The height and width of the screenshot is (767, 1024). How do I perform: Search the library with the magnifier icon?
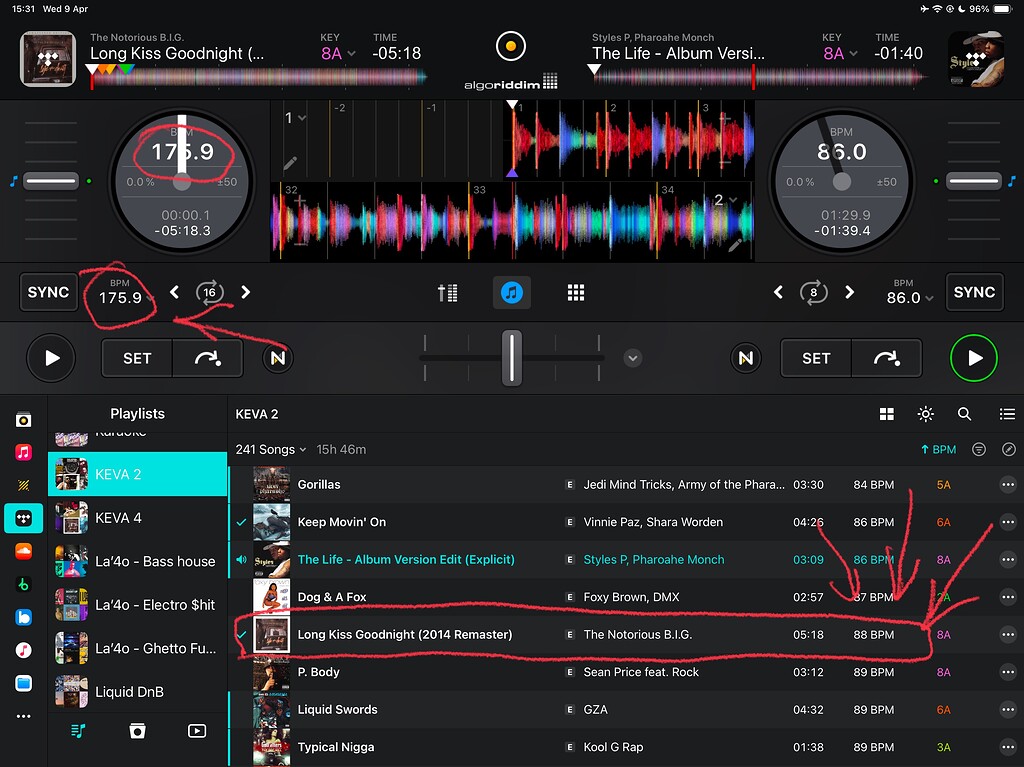click(x=964, y=414)
